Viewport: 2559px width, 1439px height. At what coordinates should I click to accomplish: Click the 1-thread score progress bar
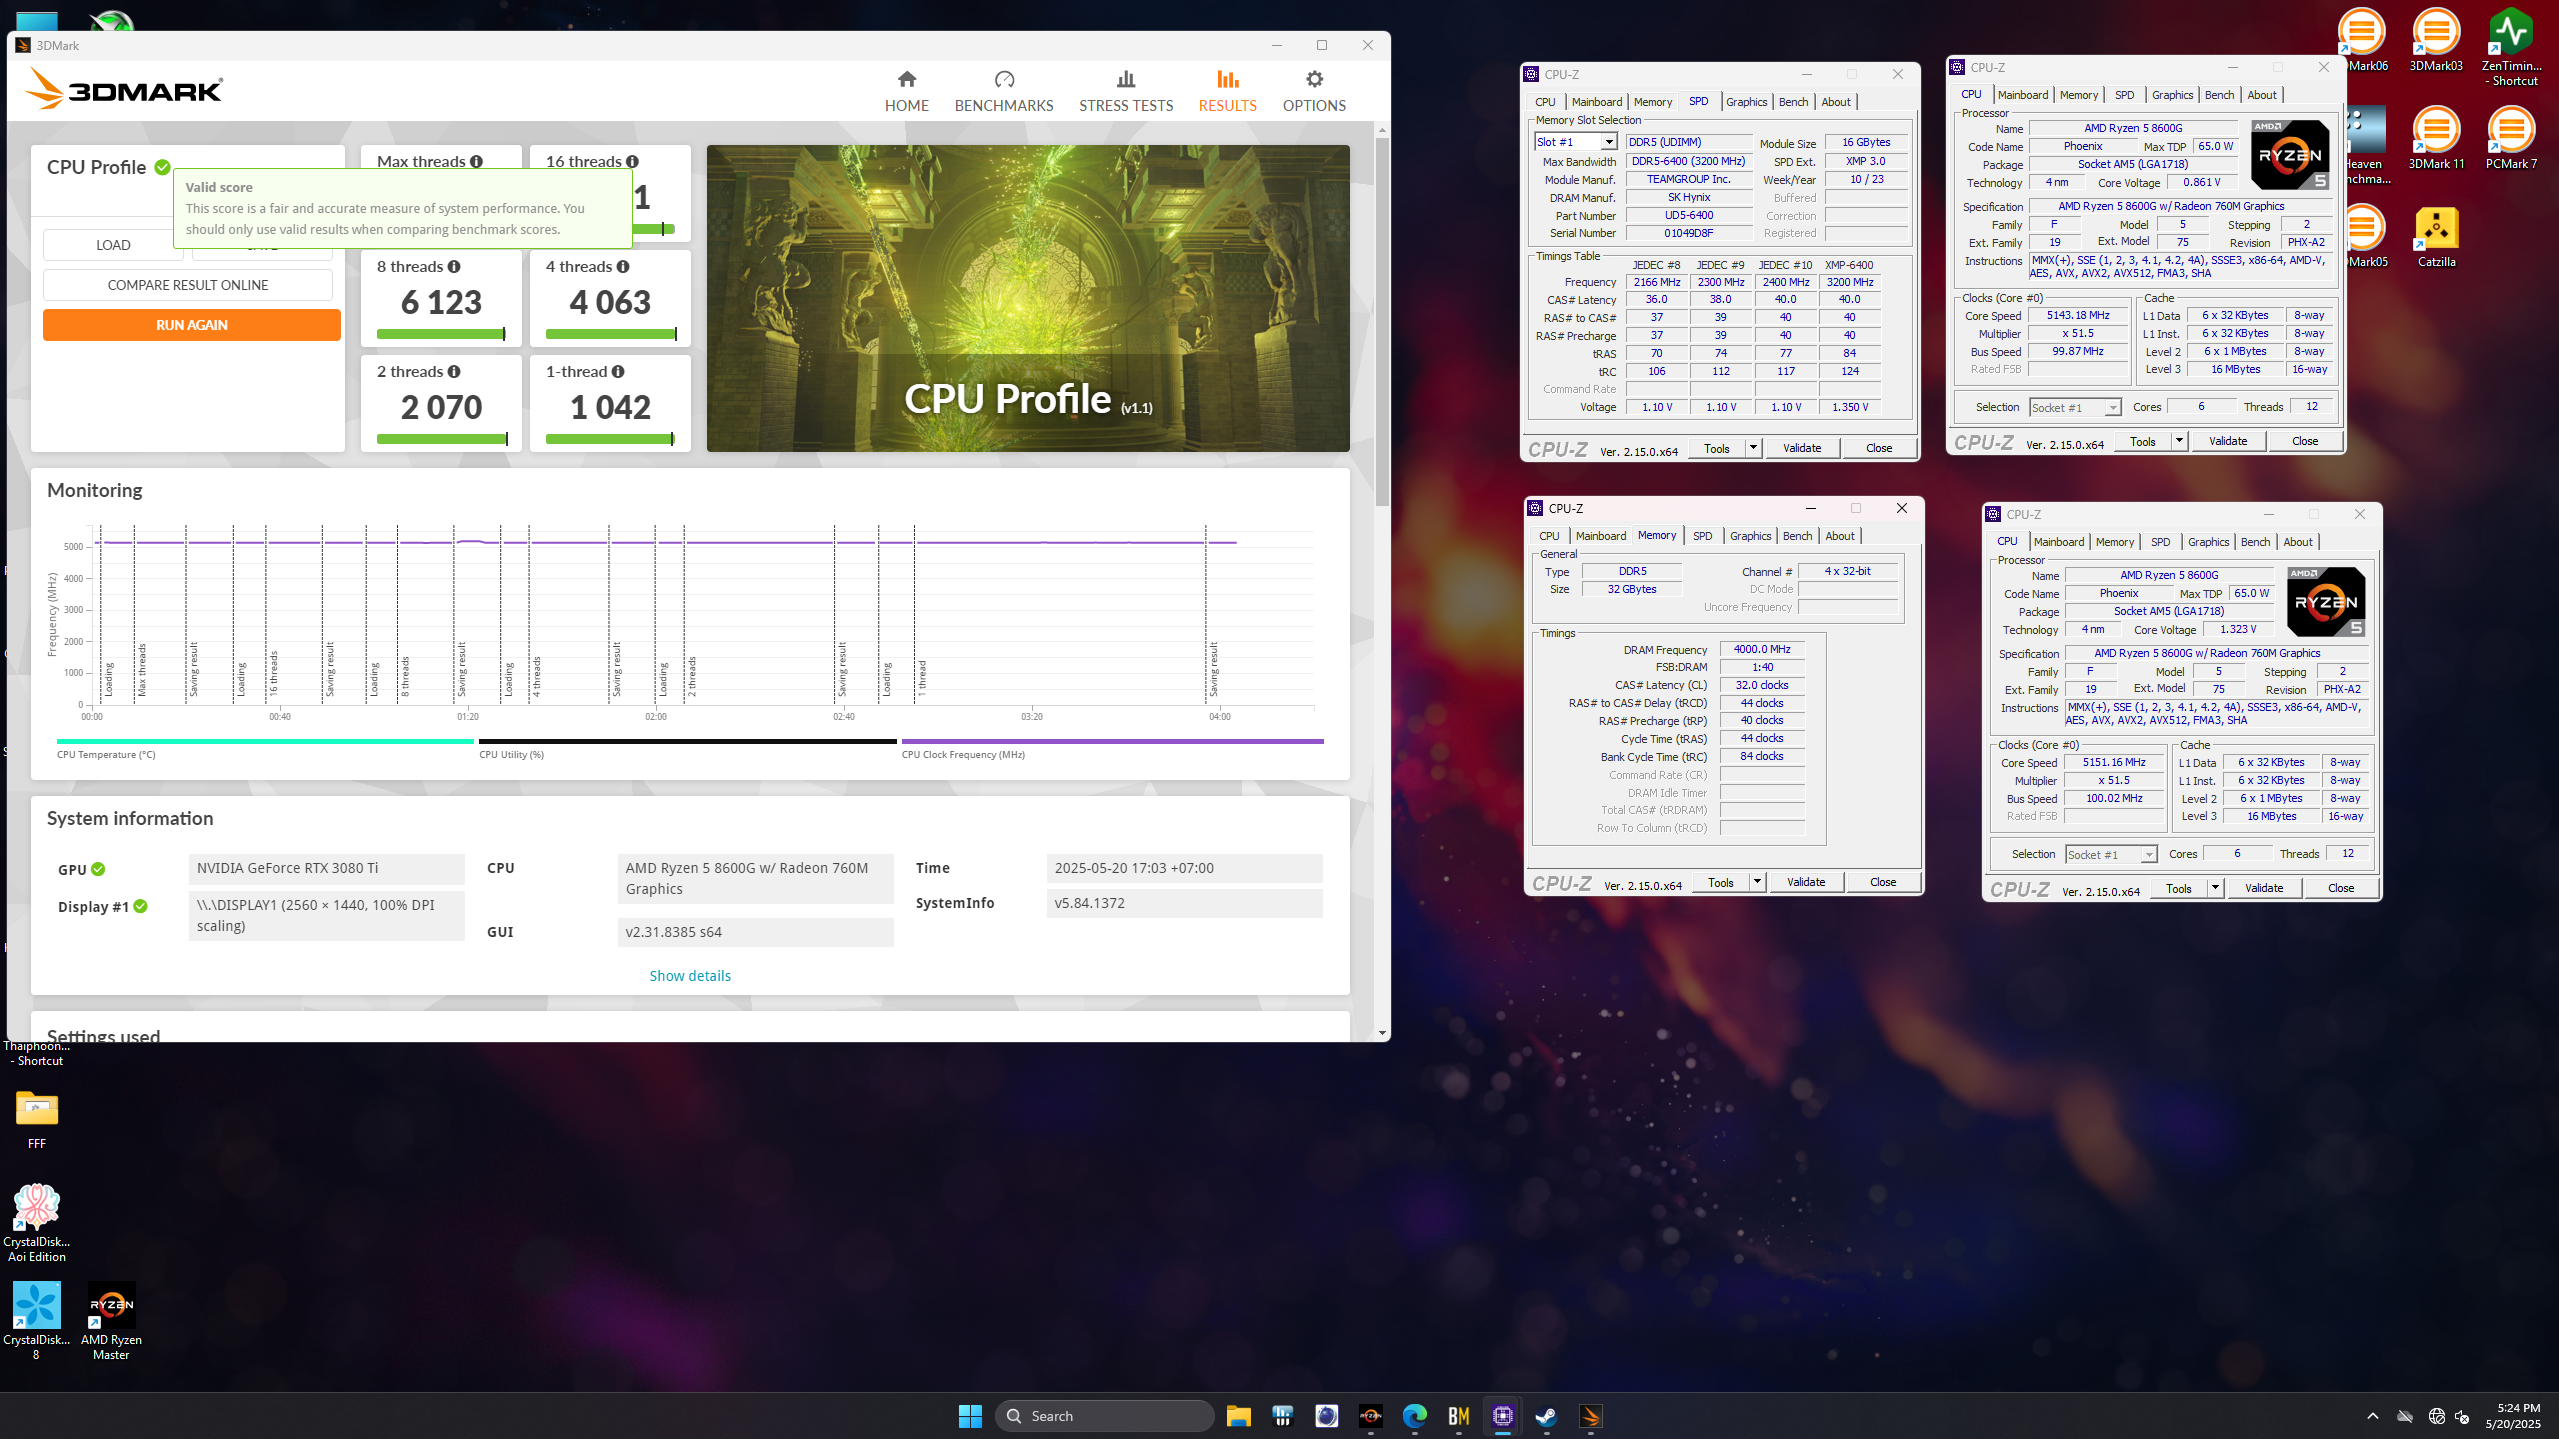pyautogui.click(x=610, y=439)
